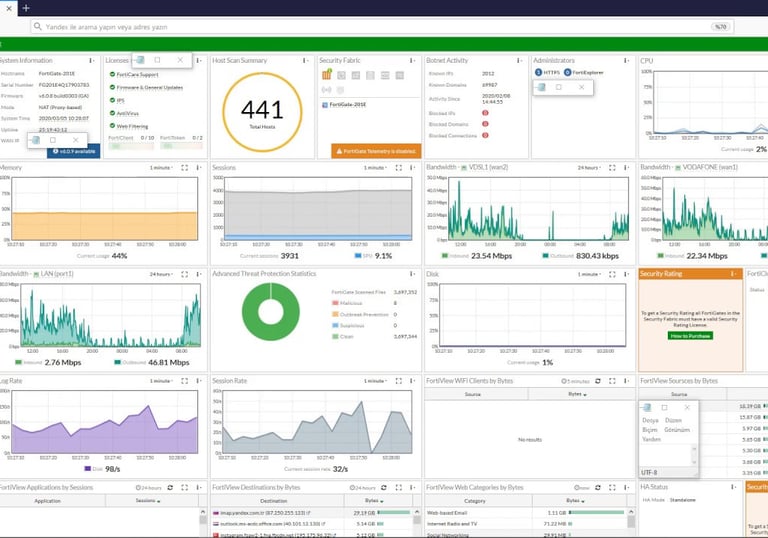This screenshot has height=538, width=768.
Task: Open VDSL1 (wan2) '24 hours' time range dropdown
Action: pyautogui.click(x=589, y=168)
